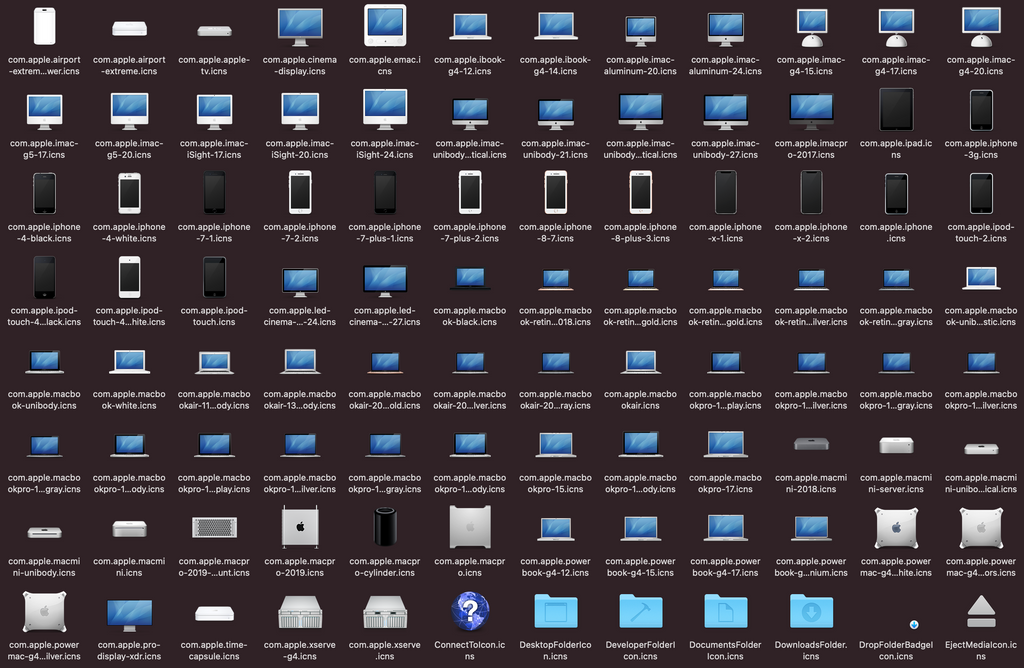Select com.apple.macbookpro-17.icns icon

pos(726,444)
